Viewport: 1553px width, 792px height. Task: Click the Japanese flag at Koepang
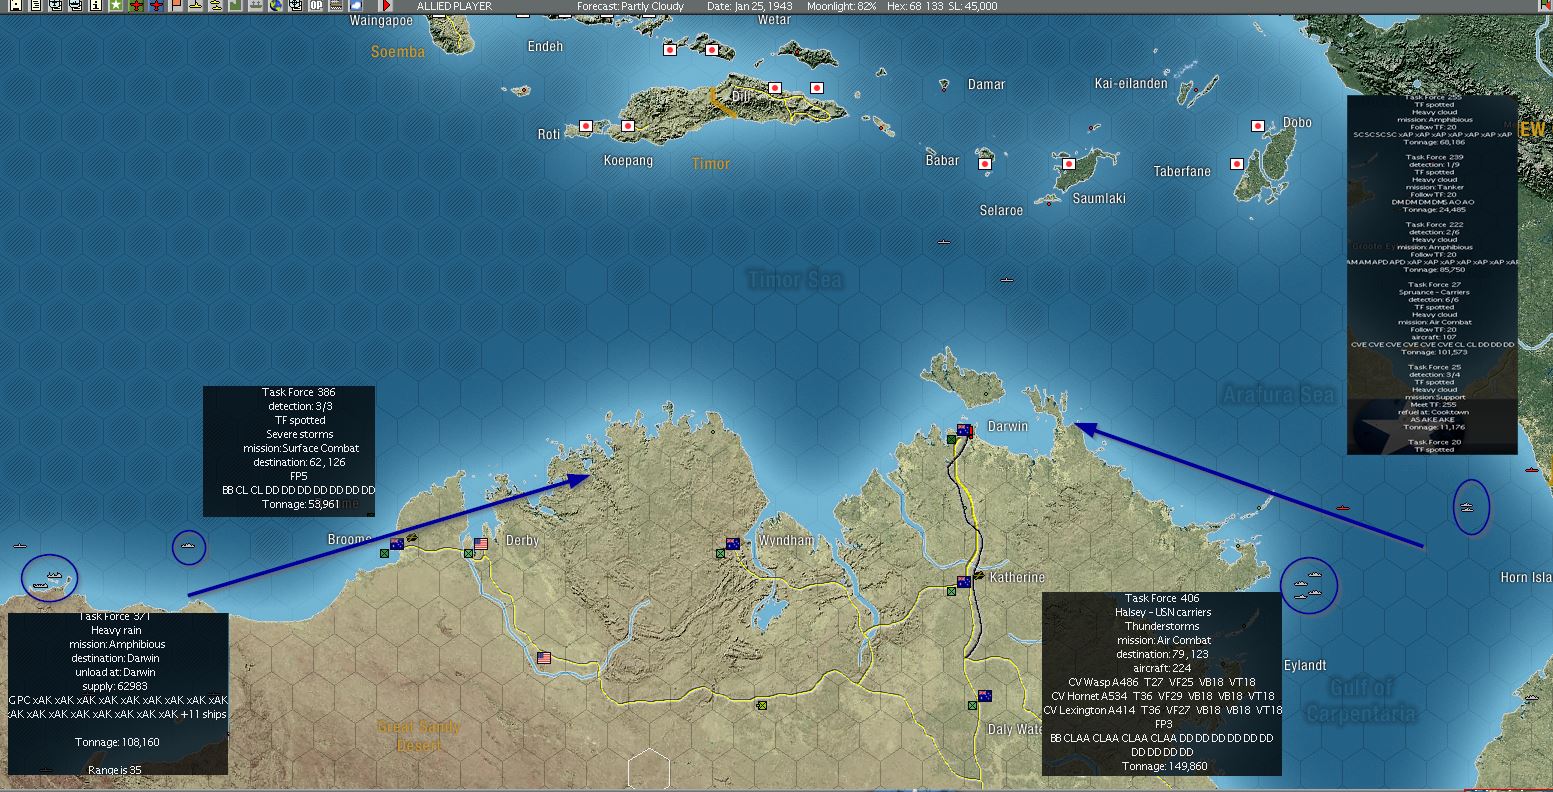point(628,126)
